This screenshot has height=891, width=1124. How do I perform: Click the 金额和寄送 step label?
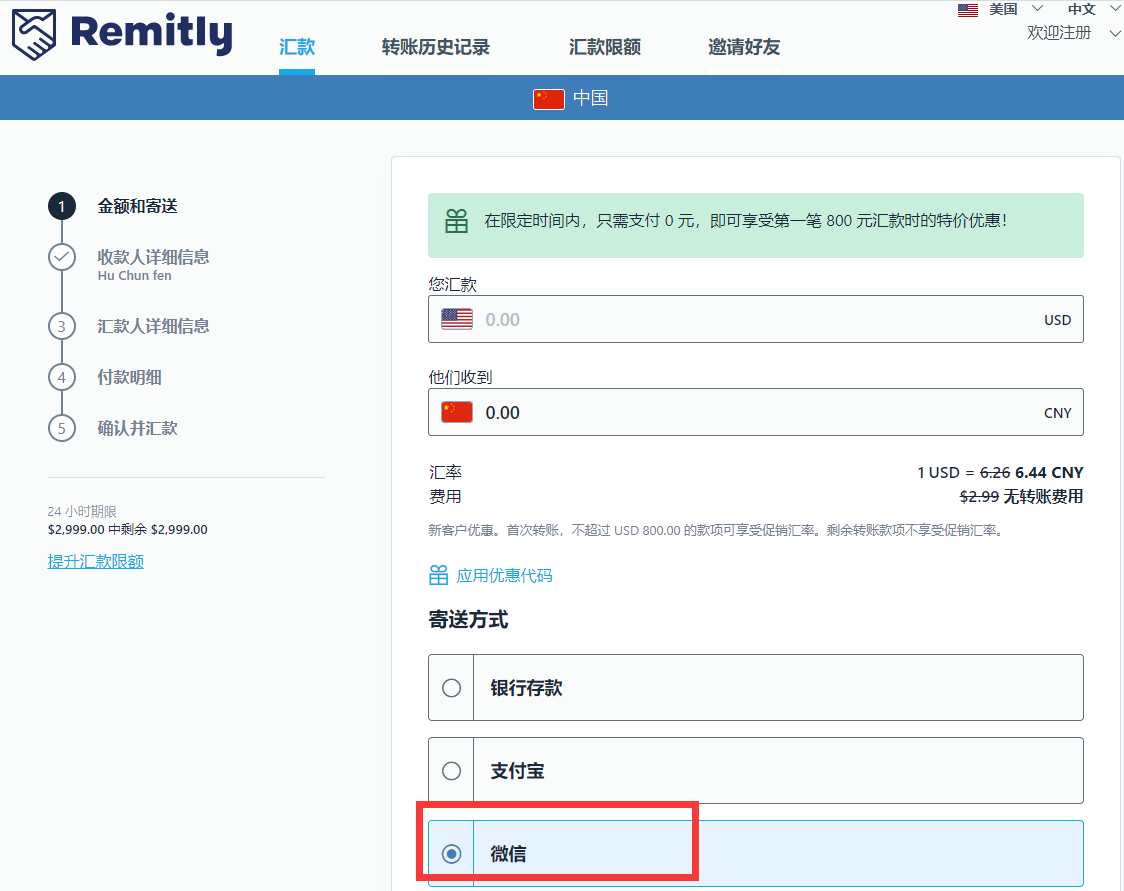(x=138, y=206)
